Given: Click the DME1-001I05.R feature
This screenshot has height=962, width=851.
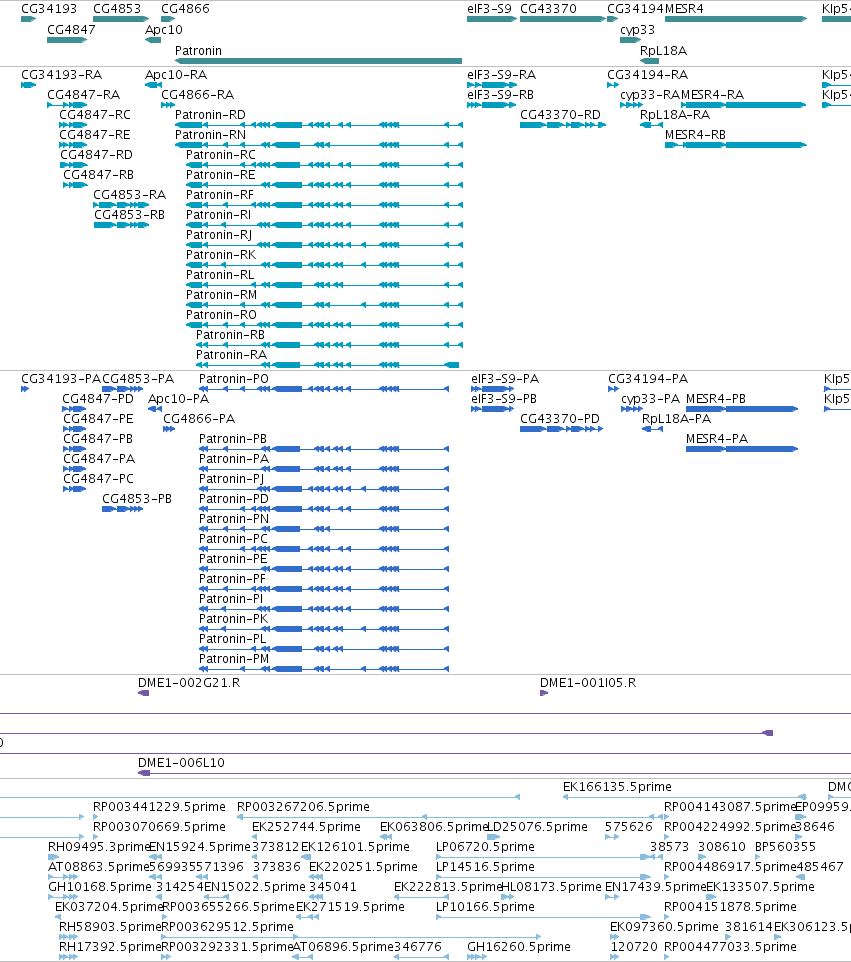Looking at the screenshot, I should (544, 693).
